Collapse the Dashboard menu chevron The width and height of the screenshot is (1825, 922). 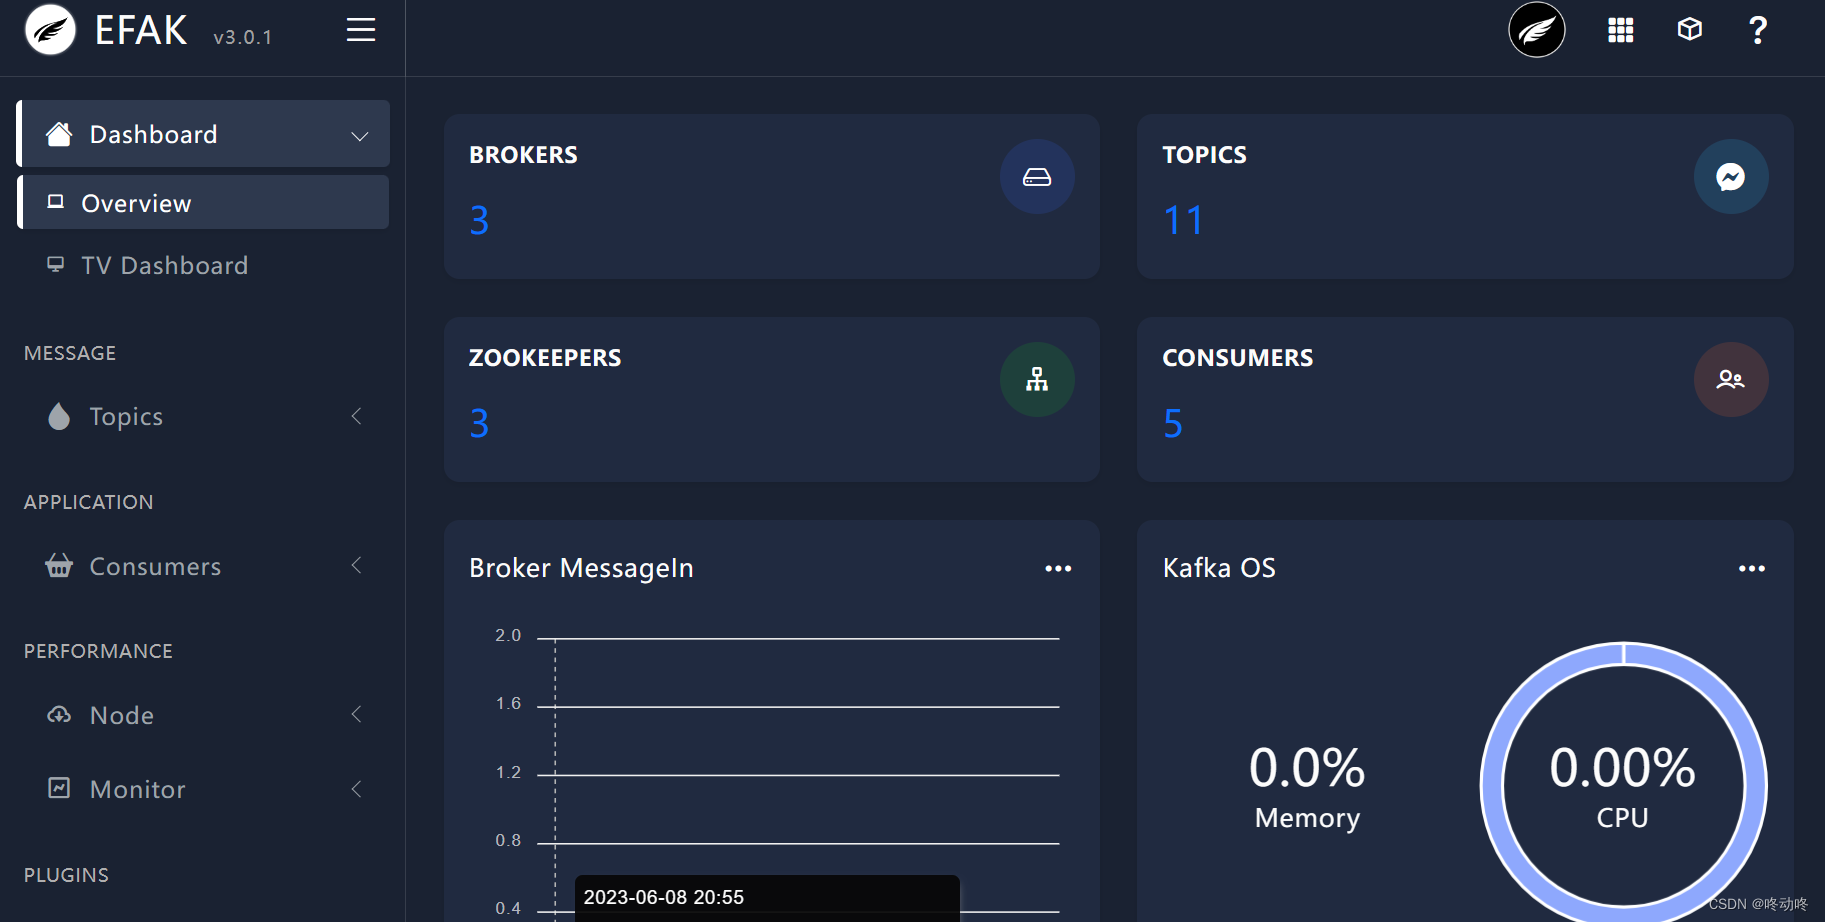pyautogui.click(x=360, y=136)
